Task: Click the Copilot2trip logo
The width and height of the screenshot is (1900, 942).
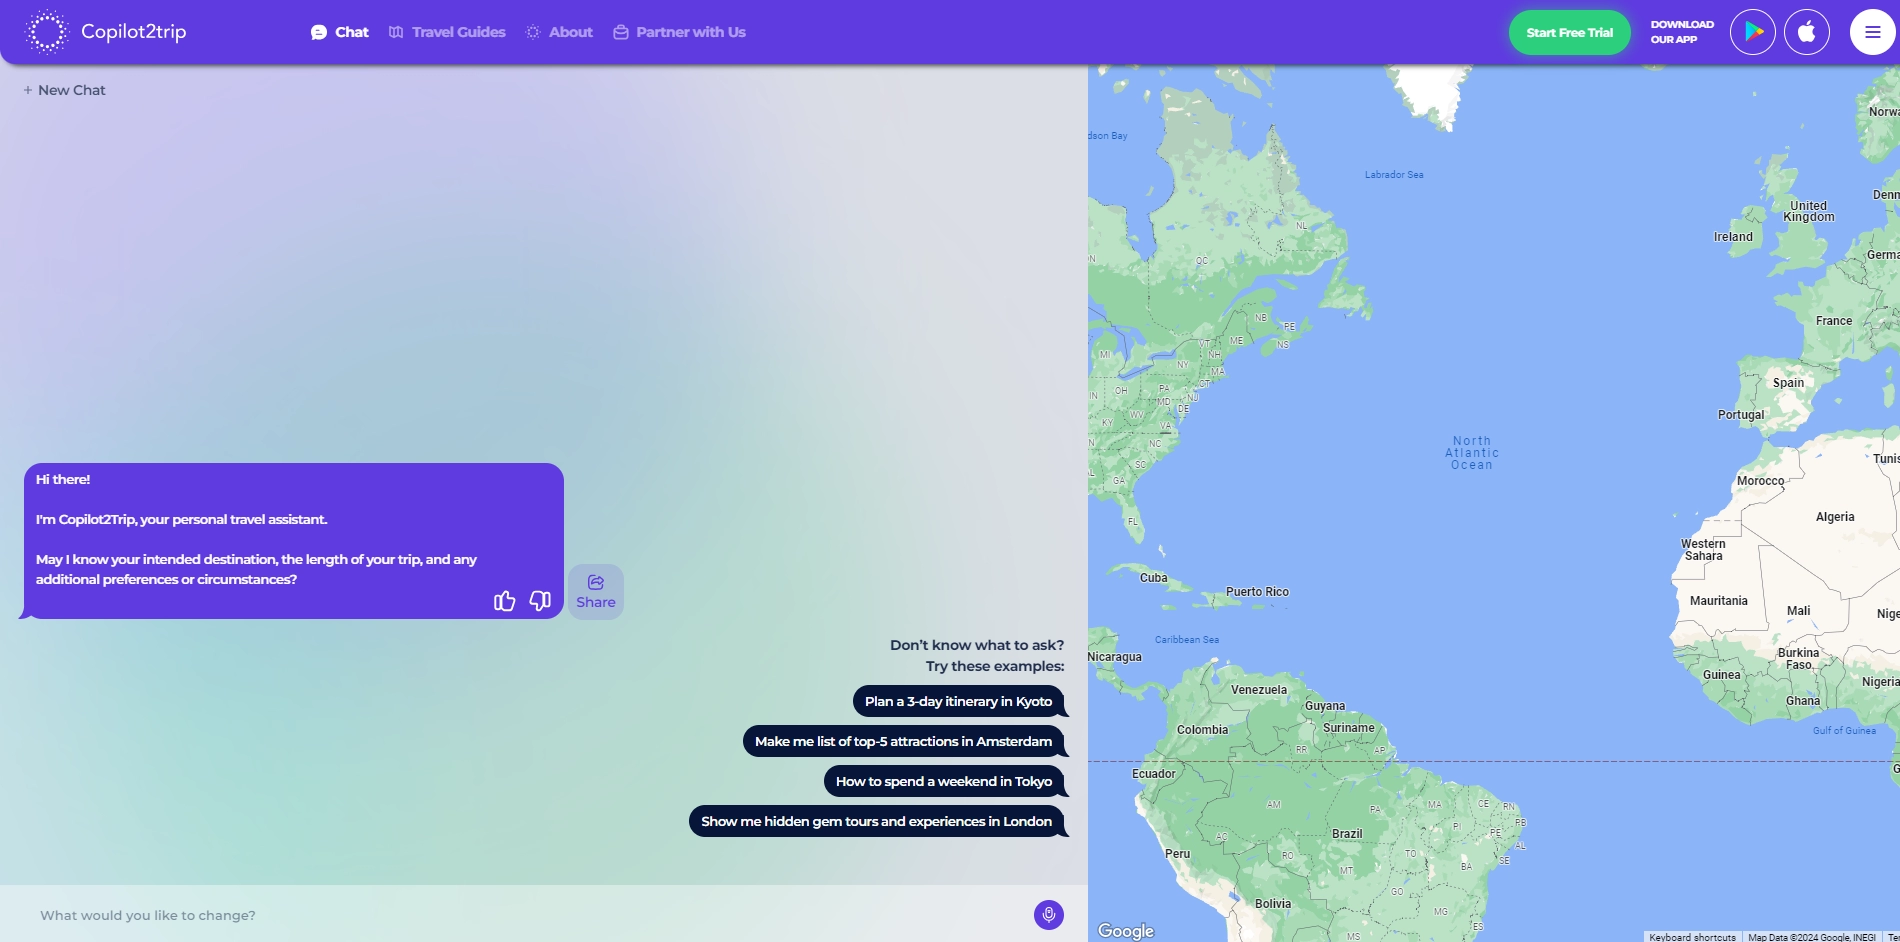Action: (106, 32)
